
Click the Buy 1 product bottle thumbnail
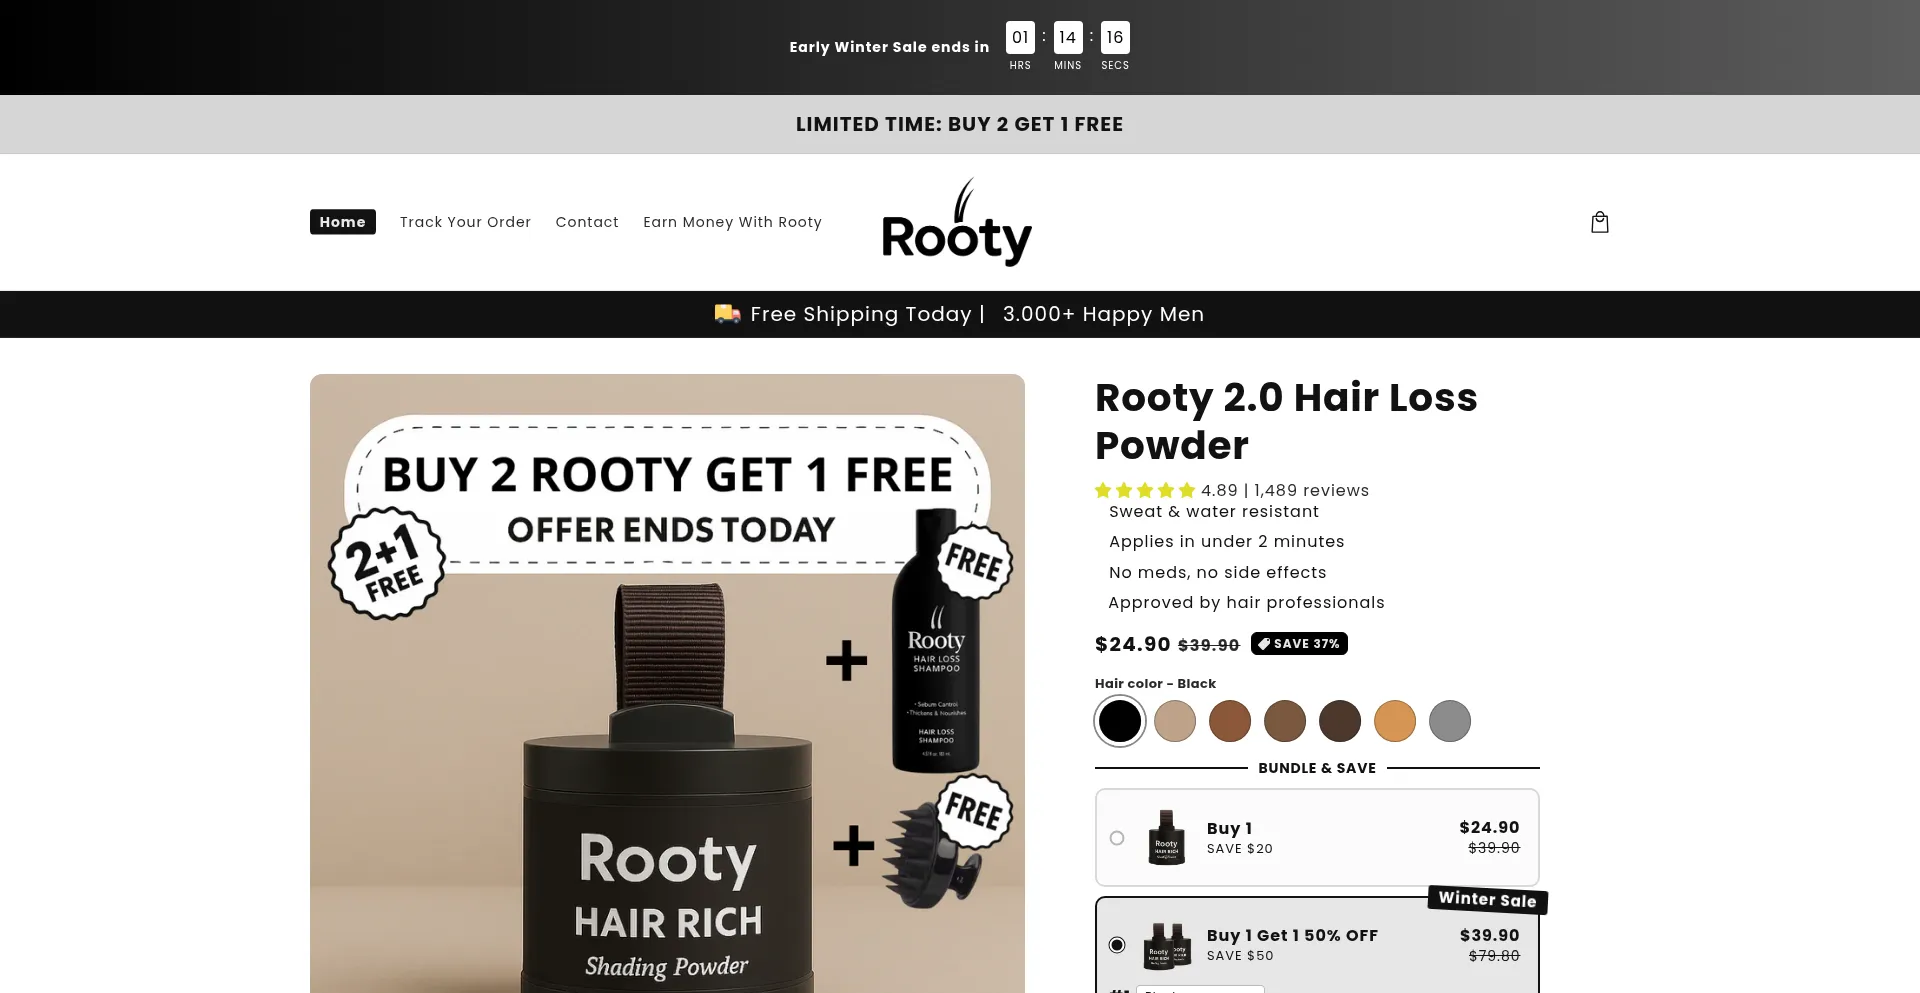1166,838
